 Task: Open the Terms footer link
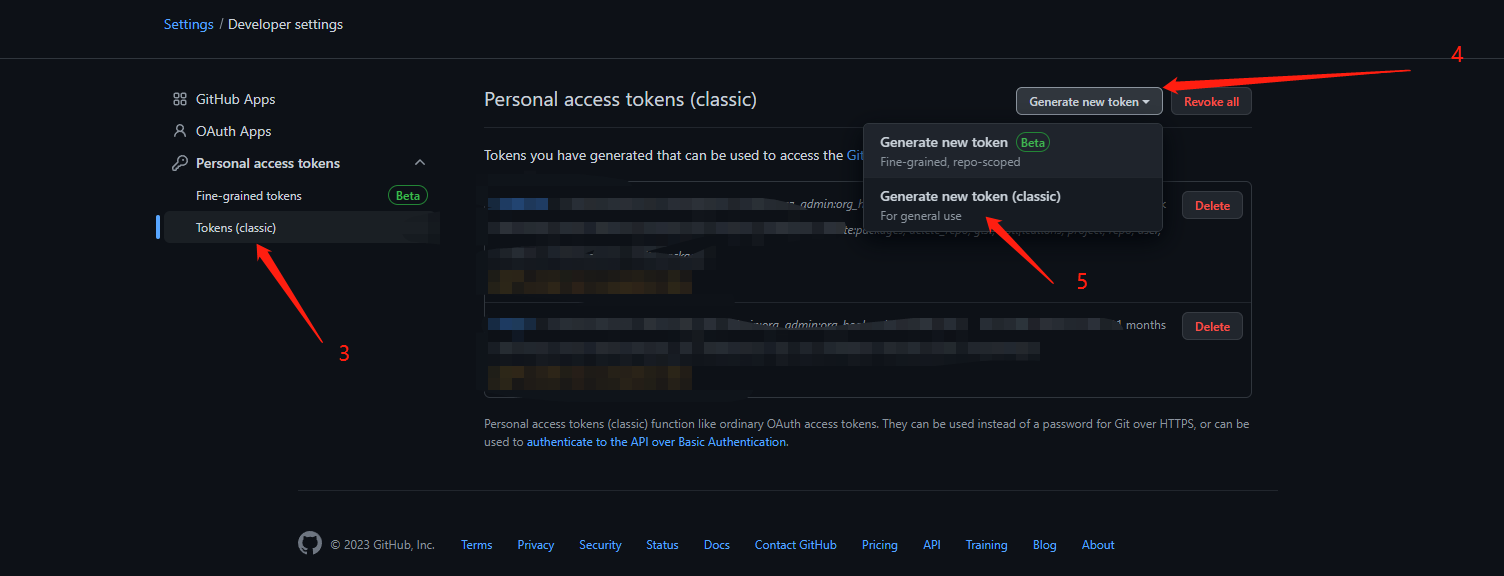click(476, 545)
